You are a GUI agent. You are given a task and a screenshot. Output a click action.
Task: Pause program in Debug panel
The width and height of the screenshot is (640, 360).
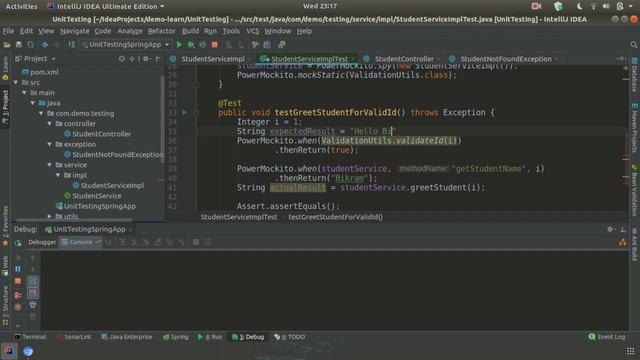(18, 269)
